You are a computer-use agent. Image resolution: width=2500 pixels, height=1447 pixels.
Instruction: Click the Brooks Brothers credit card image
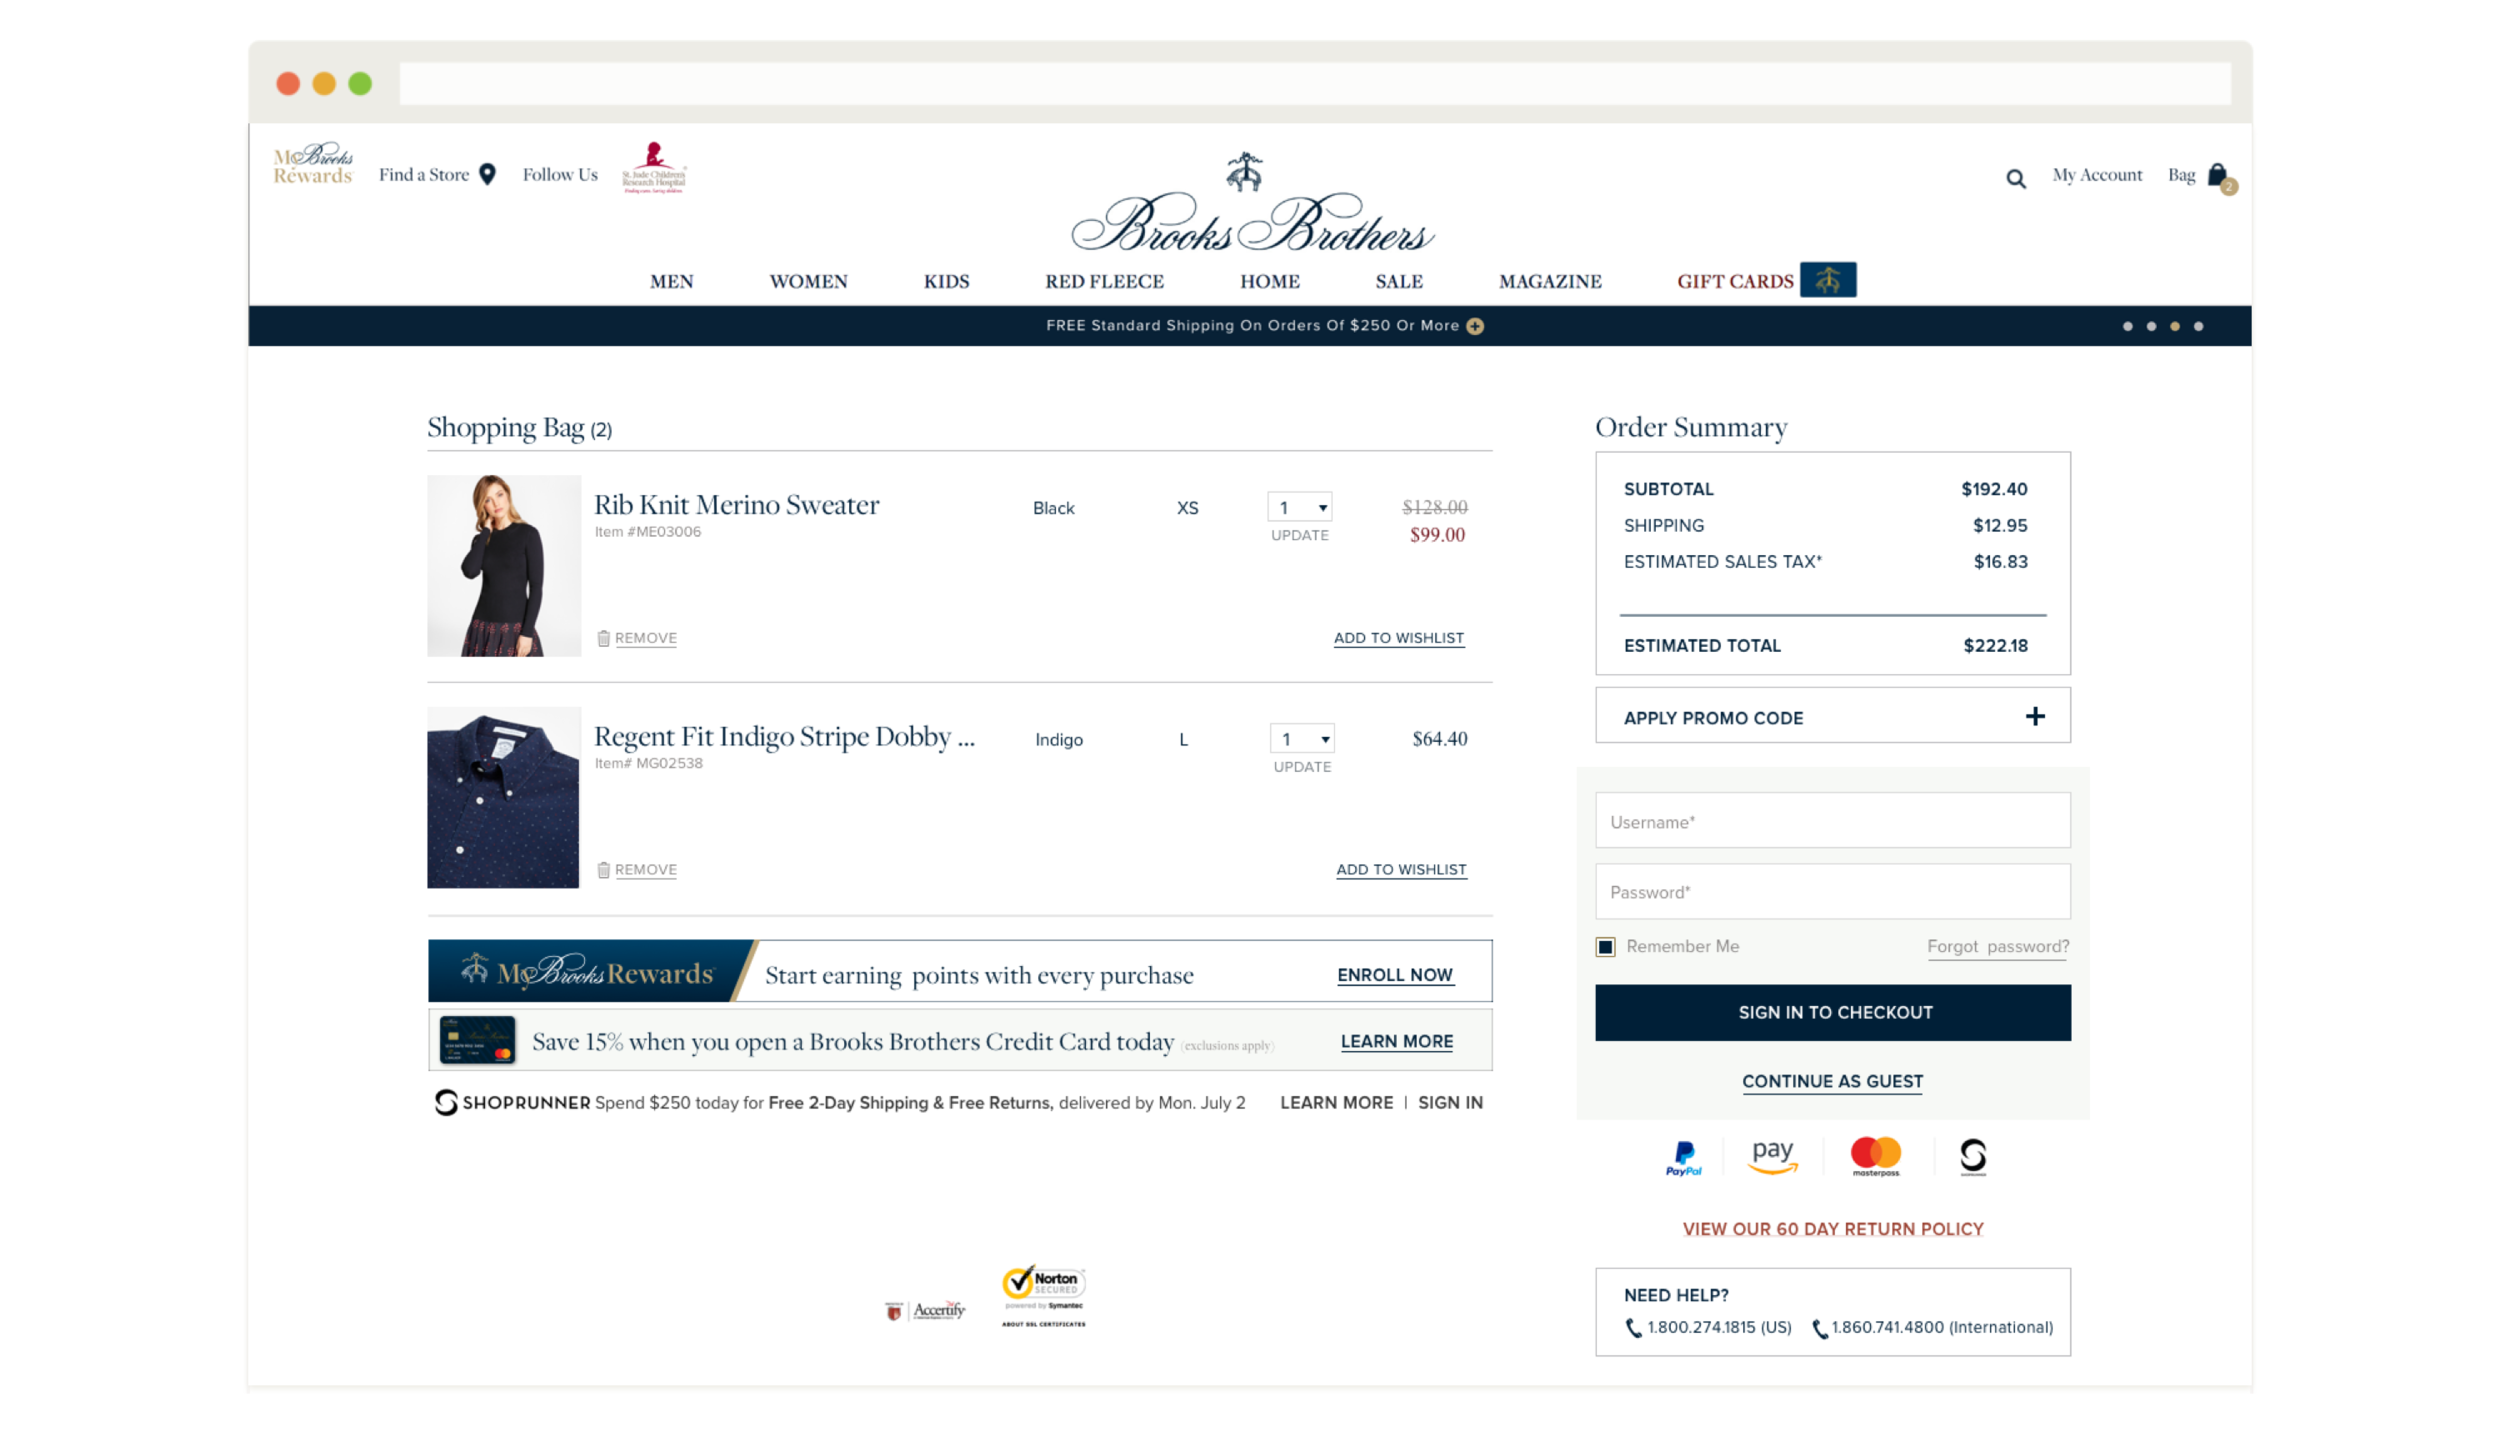(477, 1041)
